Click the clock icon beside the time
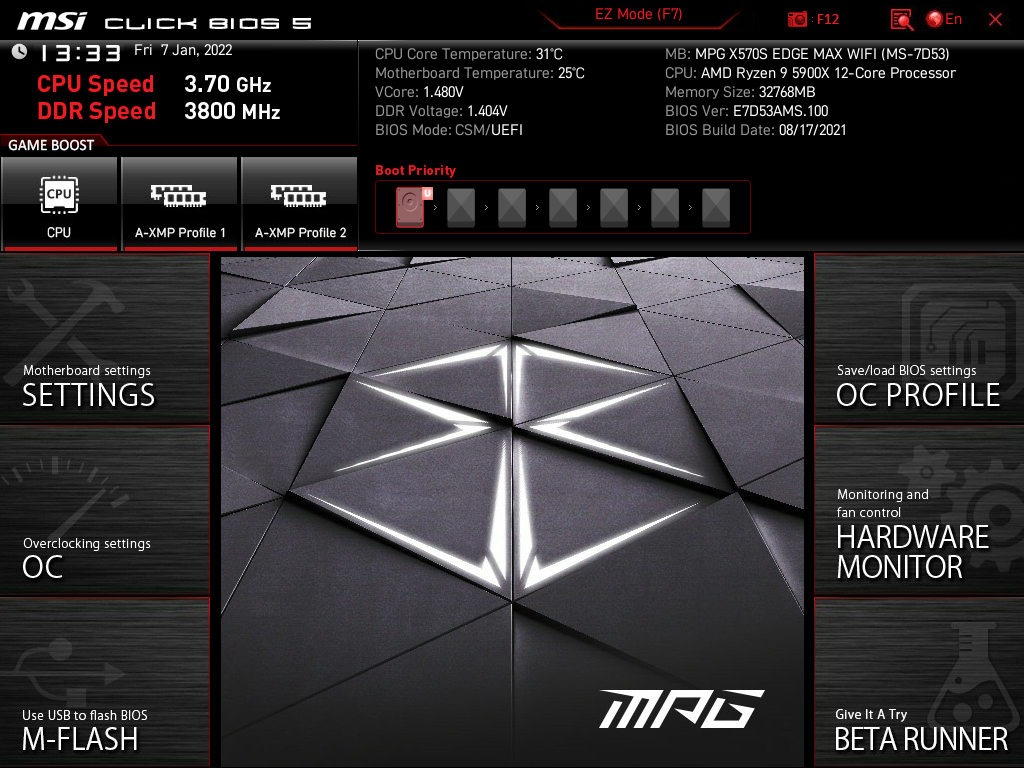Screen dimensions: 1024x768 (x=20, y=52)
